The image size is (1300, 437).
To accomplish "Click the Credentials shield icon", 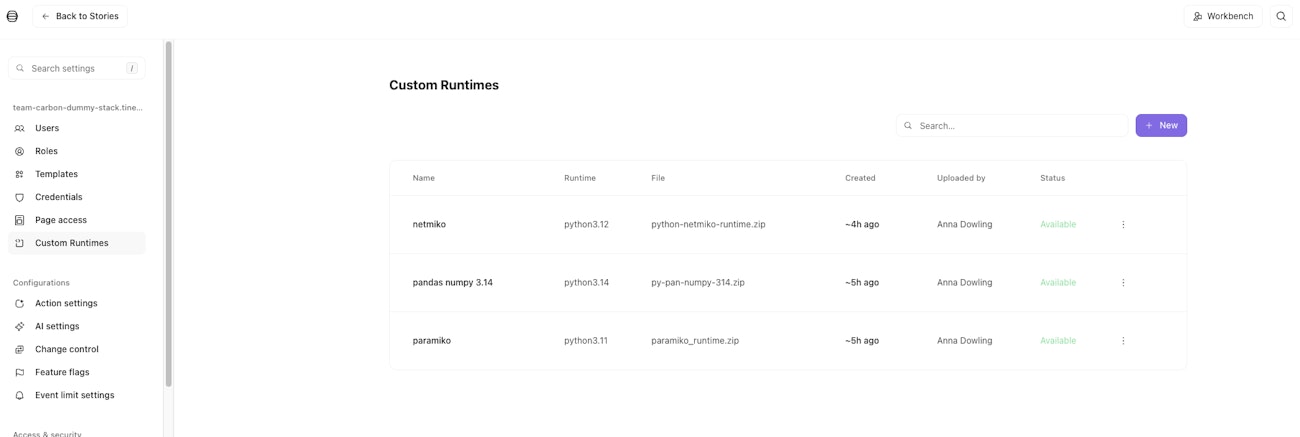I will [19, 198].
